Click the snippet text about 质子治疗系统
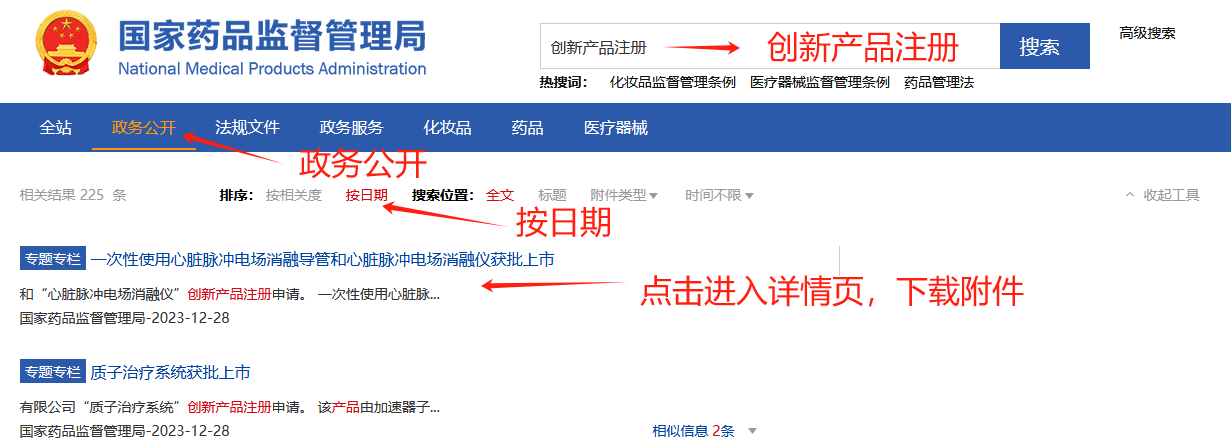 click(230, 407)
